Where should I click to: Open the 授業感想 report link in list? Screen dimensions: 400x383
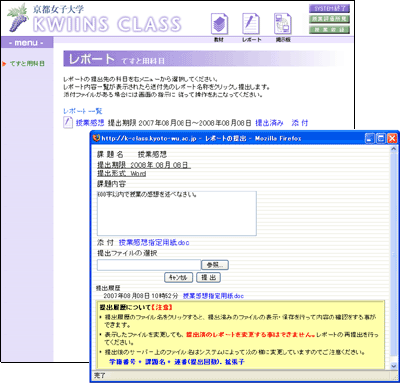[90, 123]
